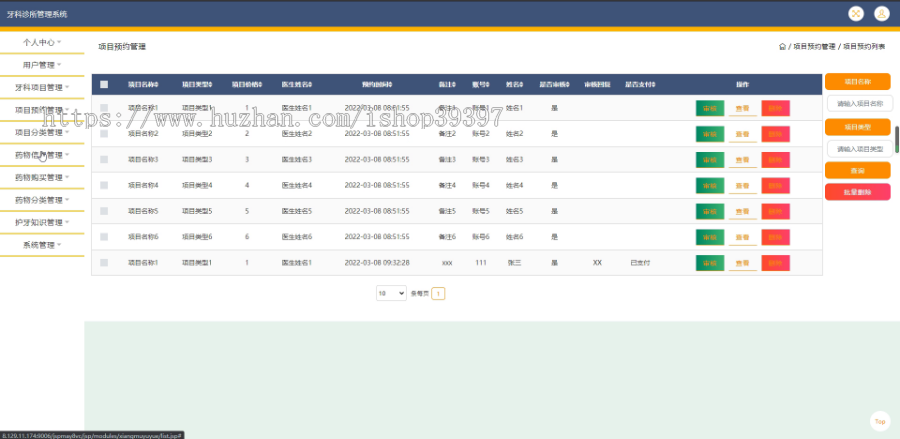
Task: Check the row for 项目名称2
Action: 104,133
